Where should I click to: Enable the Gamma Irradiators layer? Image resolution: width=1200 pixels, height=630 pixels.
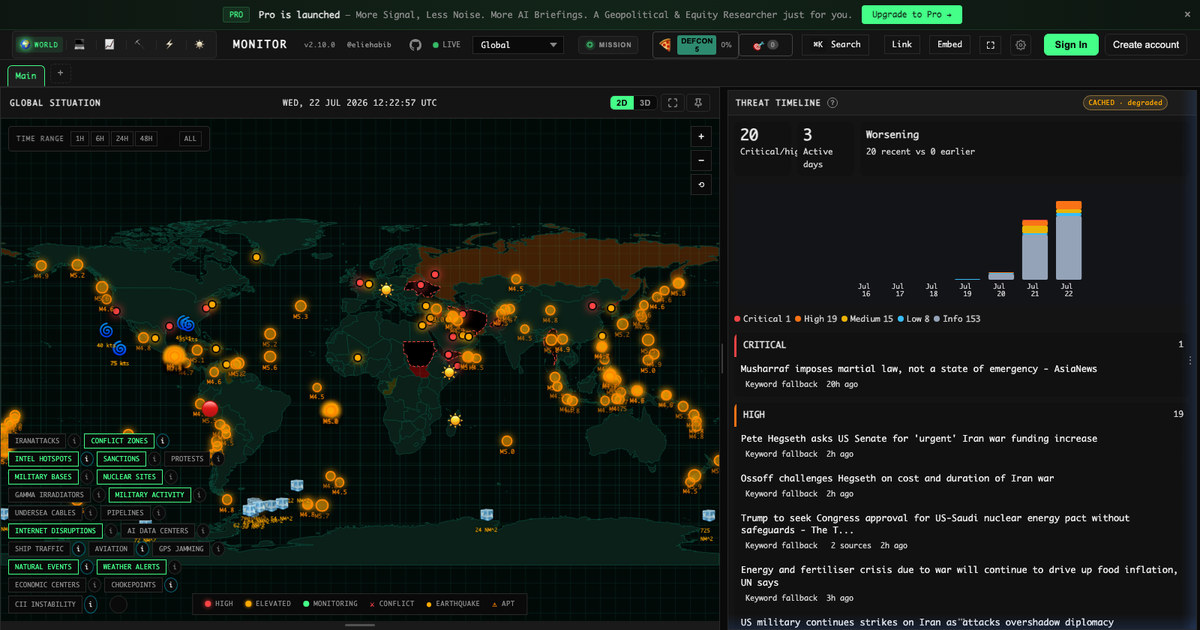click(x=49, y=495)
